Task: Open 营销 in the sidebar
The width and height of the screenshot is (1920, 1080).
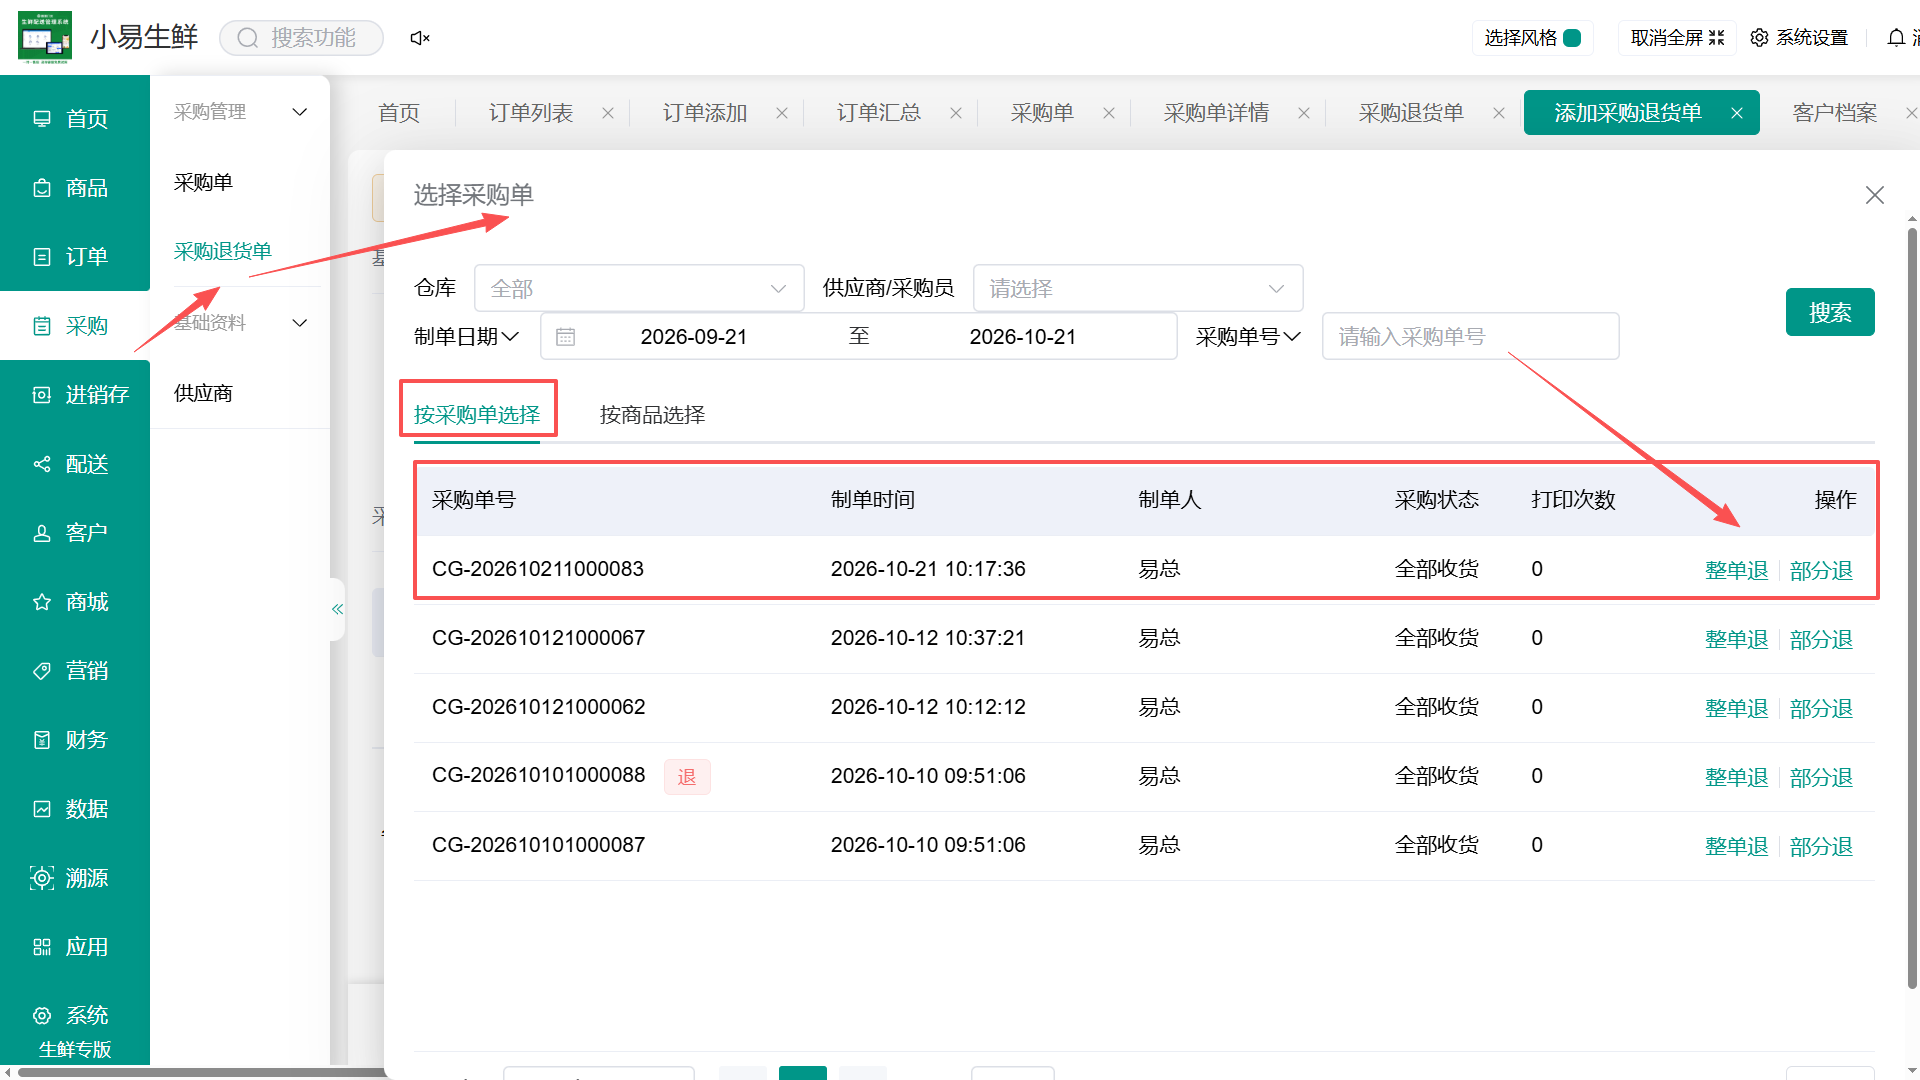Action: pyautogui.click(x=75, y=671)
